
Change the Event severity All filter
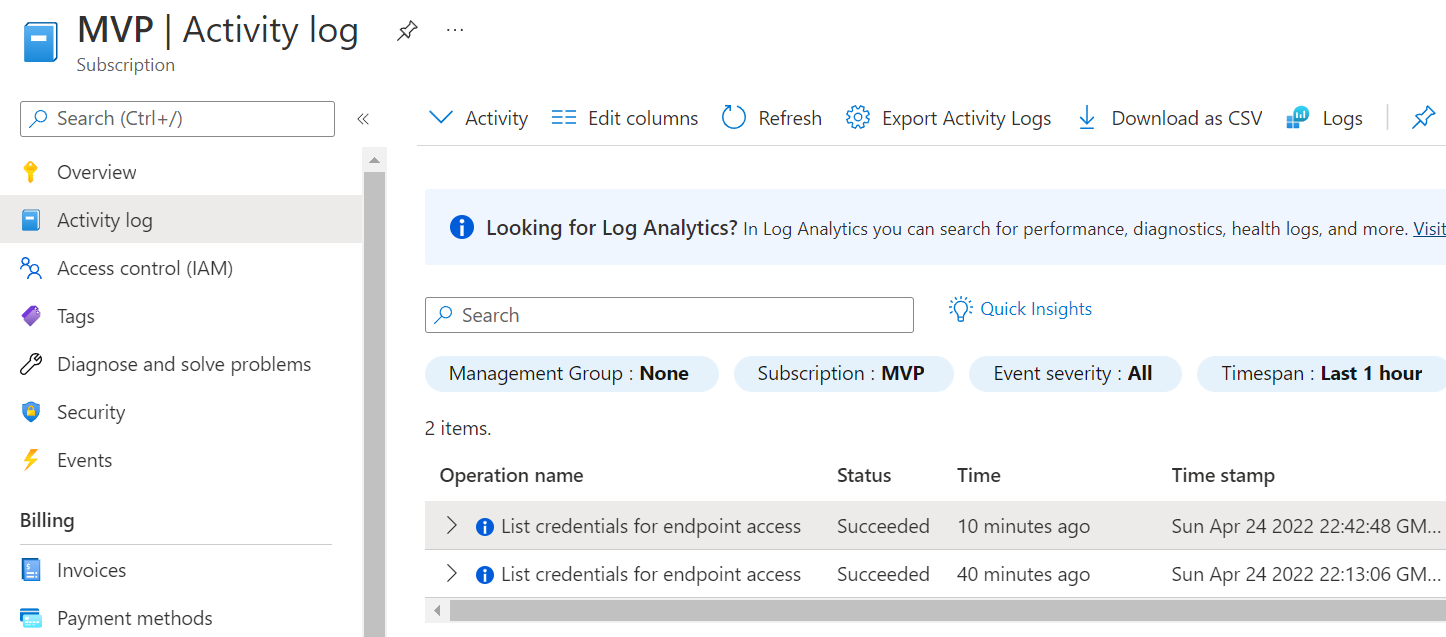click(1075, 373)
